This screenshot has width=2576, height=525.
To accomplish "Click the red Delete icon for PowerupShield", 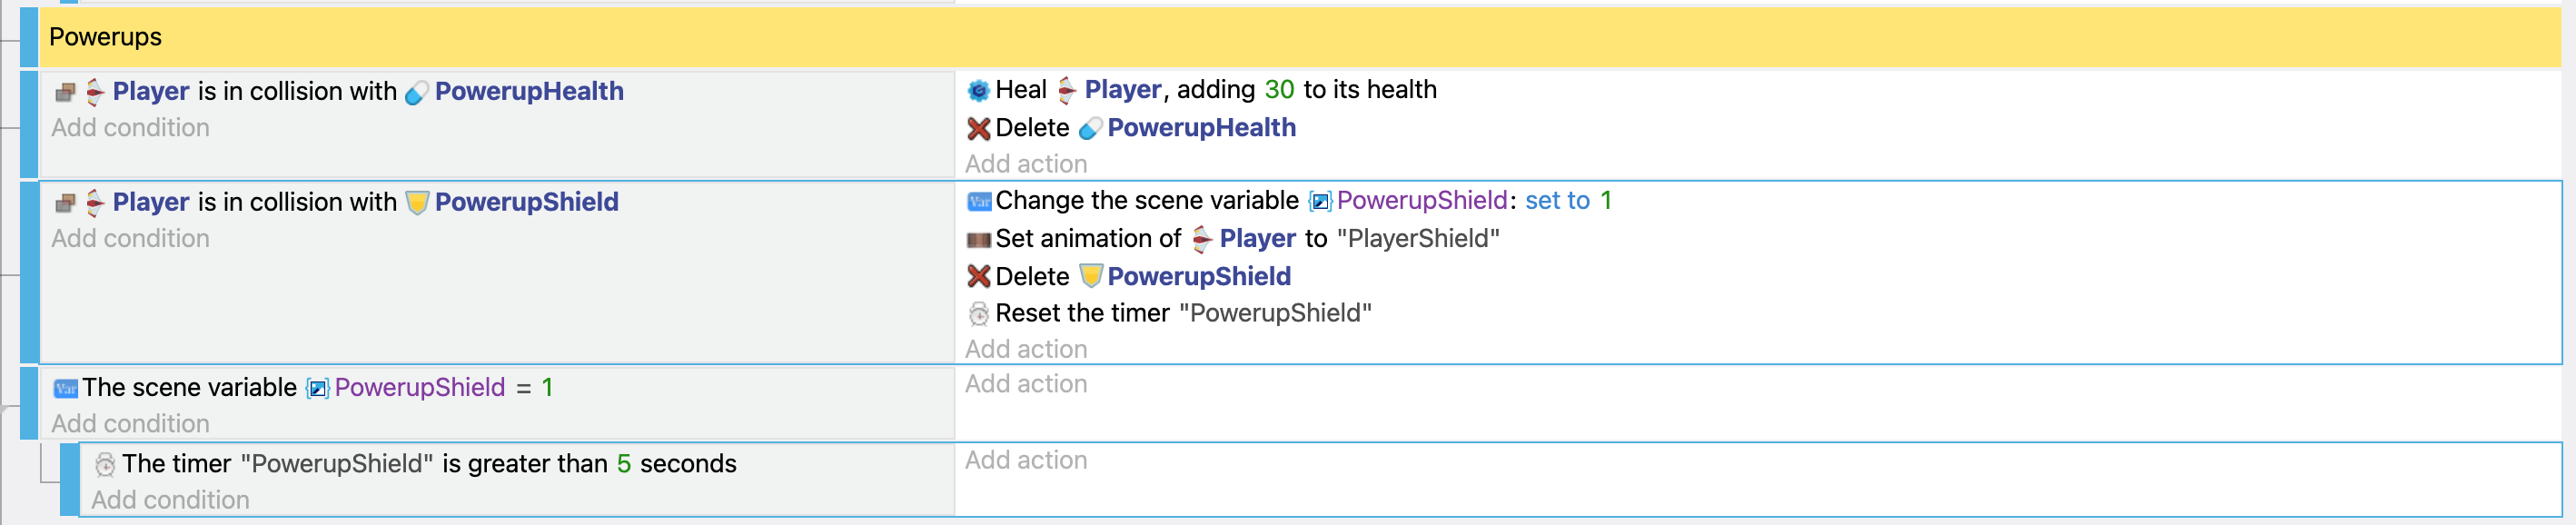I will click(x=978, y=277).
